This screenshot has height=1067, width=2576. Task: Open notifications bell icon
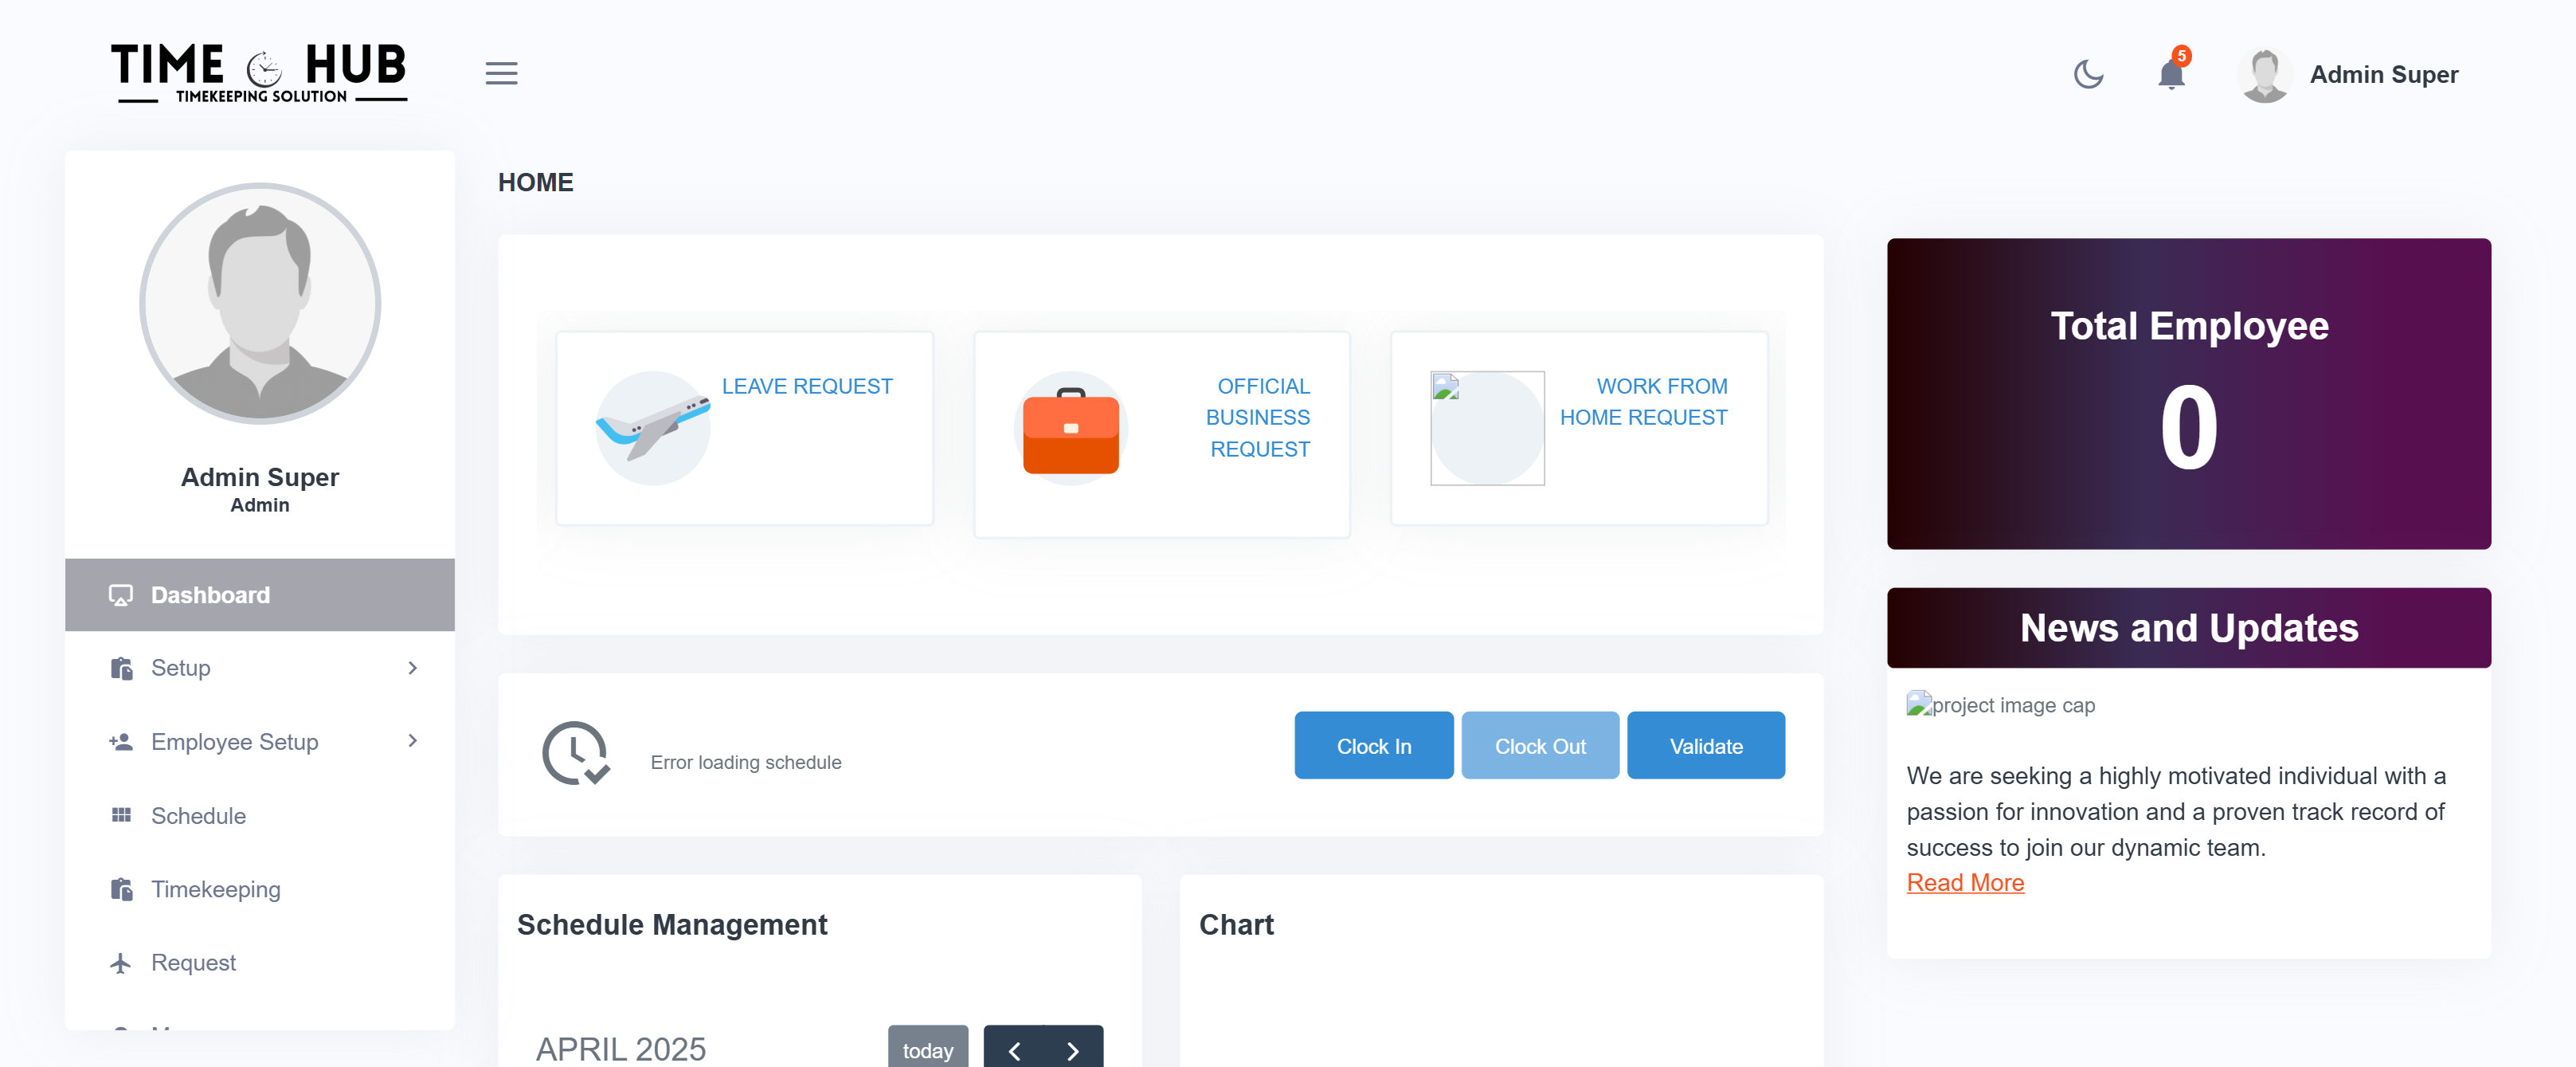[2170, 75]
